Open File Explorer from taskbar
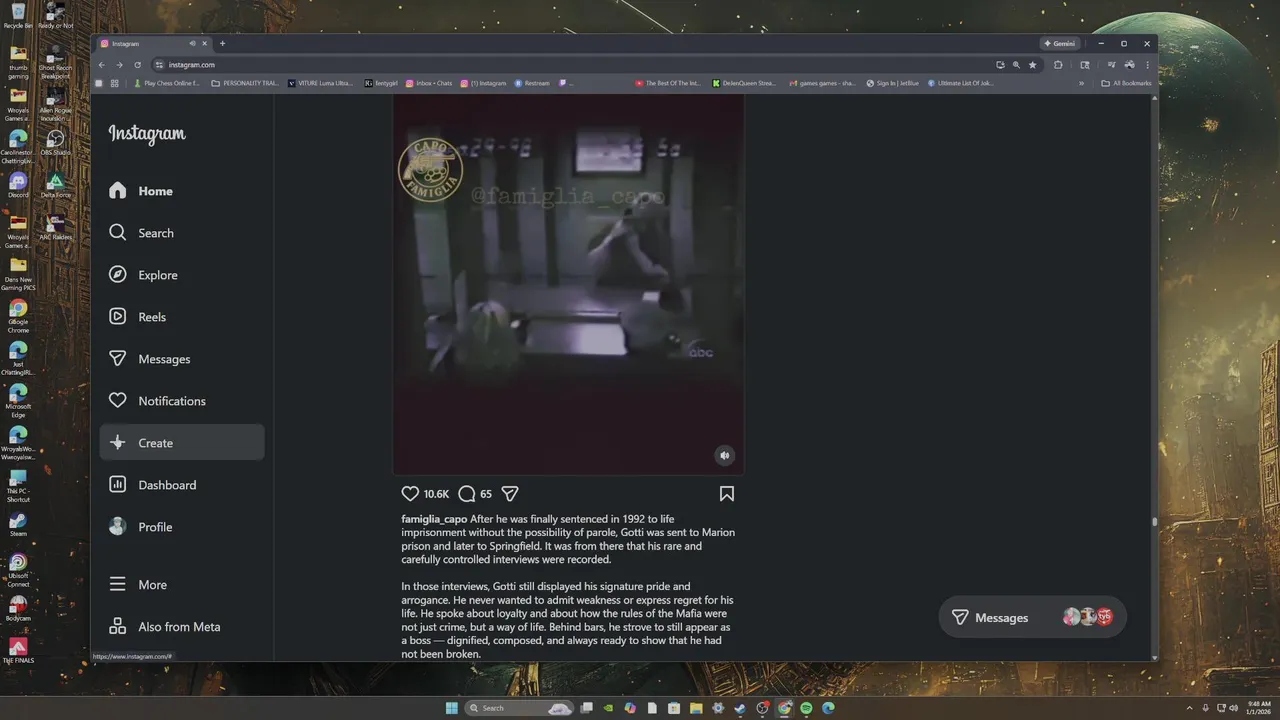Screen dimensions: 1280x720 (x=696, y=708)
